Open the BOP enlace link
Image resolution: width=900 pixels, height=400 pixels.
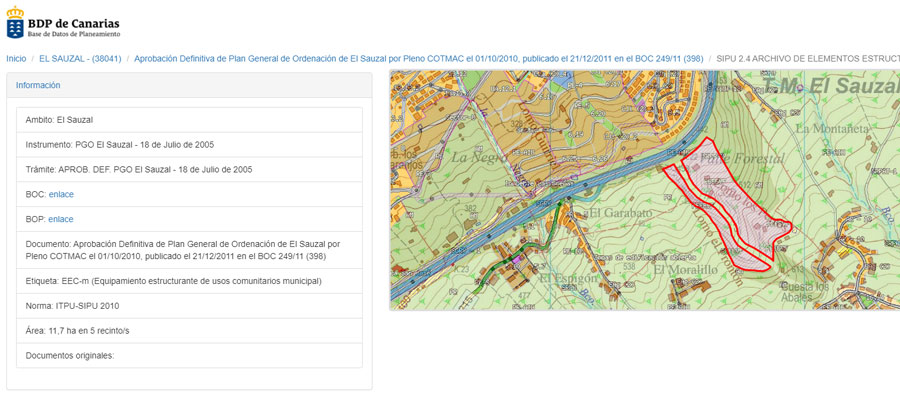(61, 219)
